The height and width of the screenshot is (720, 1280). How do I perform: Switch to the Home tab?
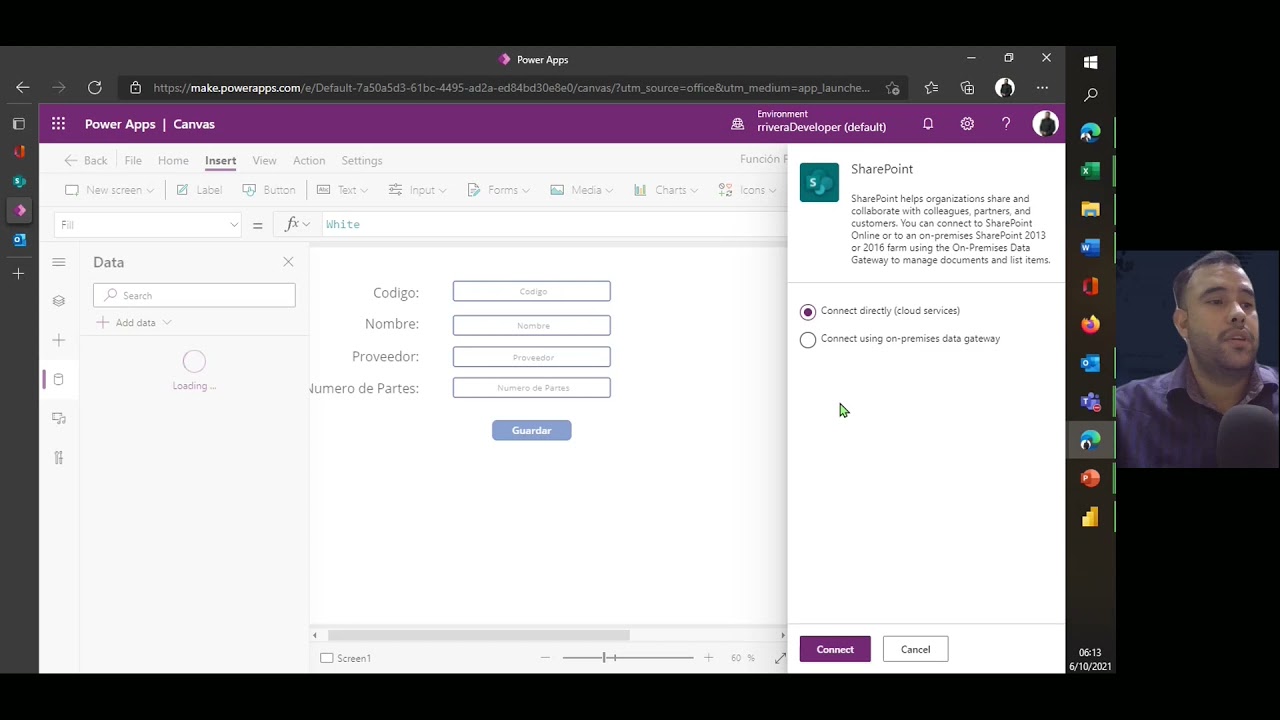coord(173,160)
